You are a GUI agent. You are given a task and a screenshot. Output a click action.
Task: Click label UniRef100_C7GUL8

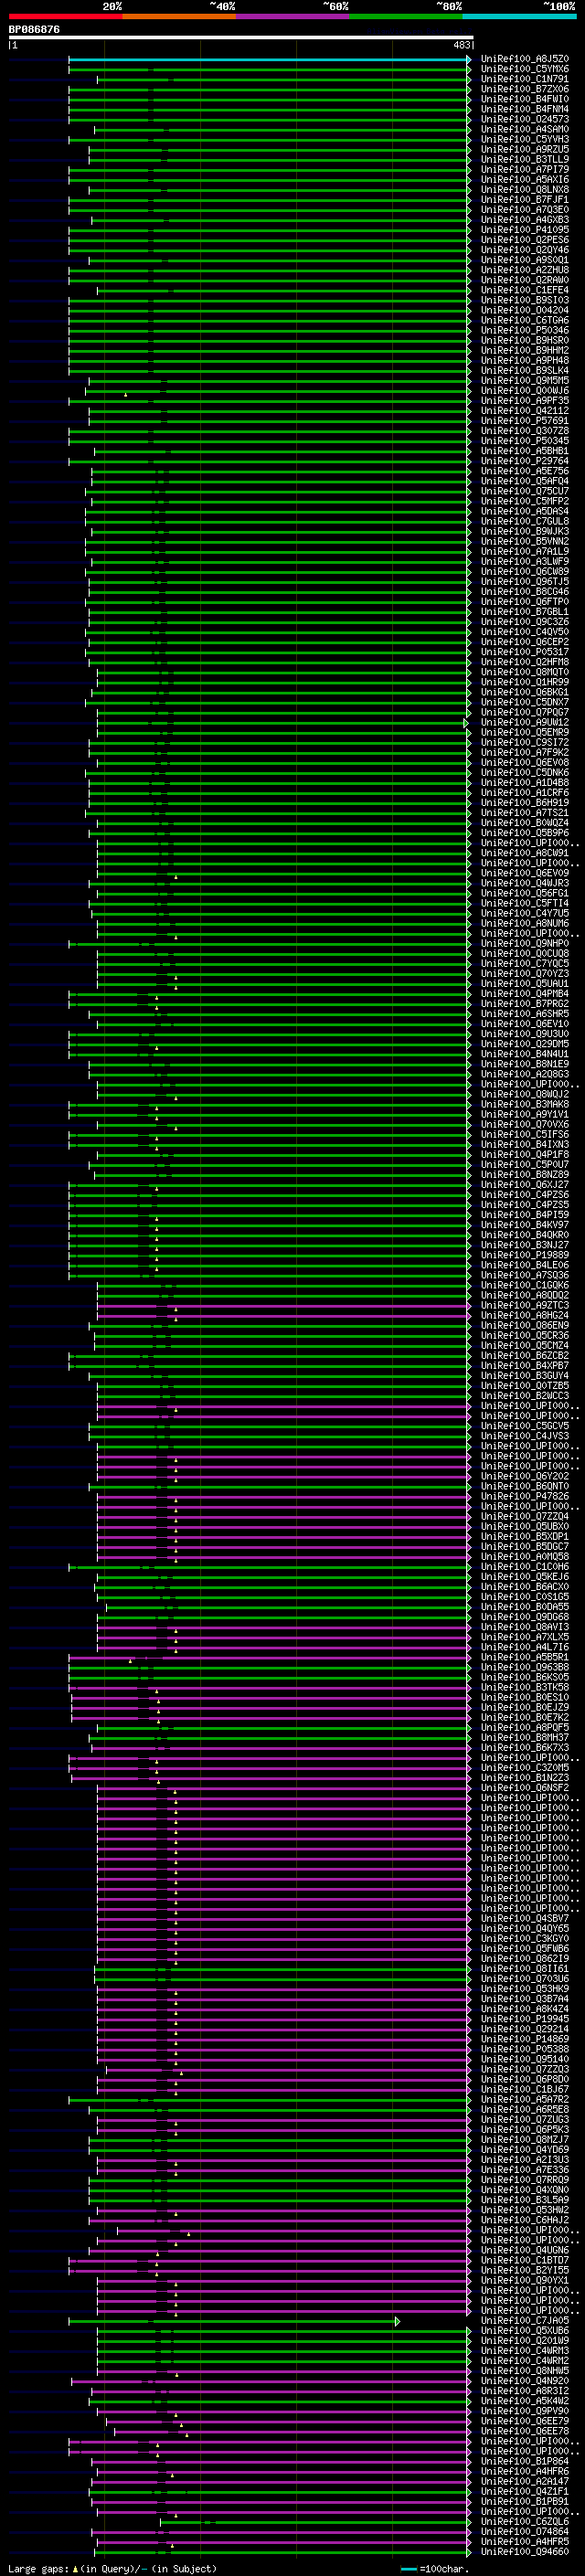click(524, 521)
